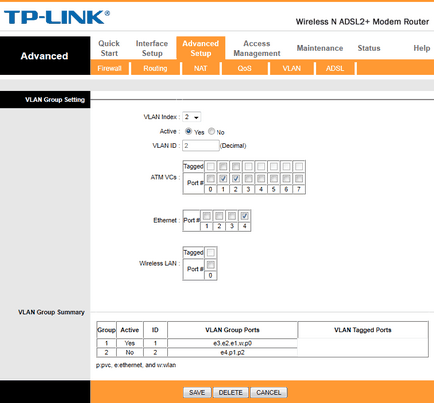Open the QoS submenu
This screenshot has width=434, height=403.
[244, 68]
